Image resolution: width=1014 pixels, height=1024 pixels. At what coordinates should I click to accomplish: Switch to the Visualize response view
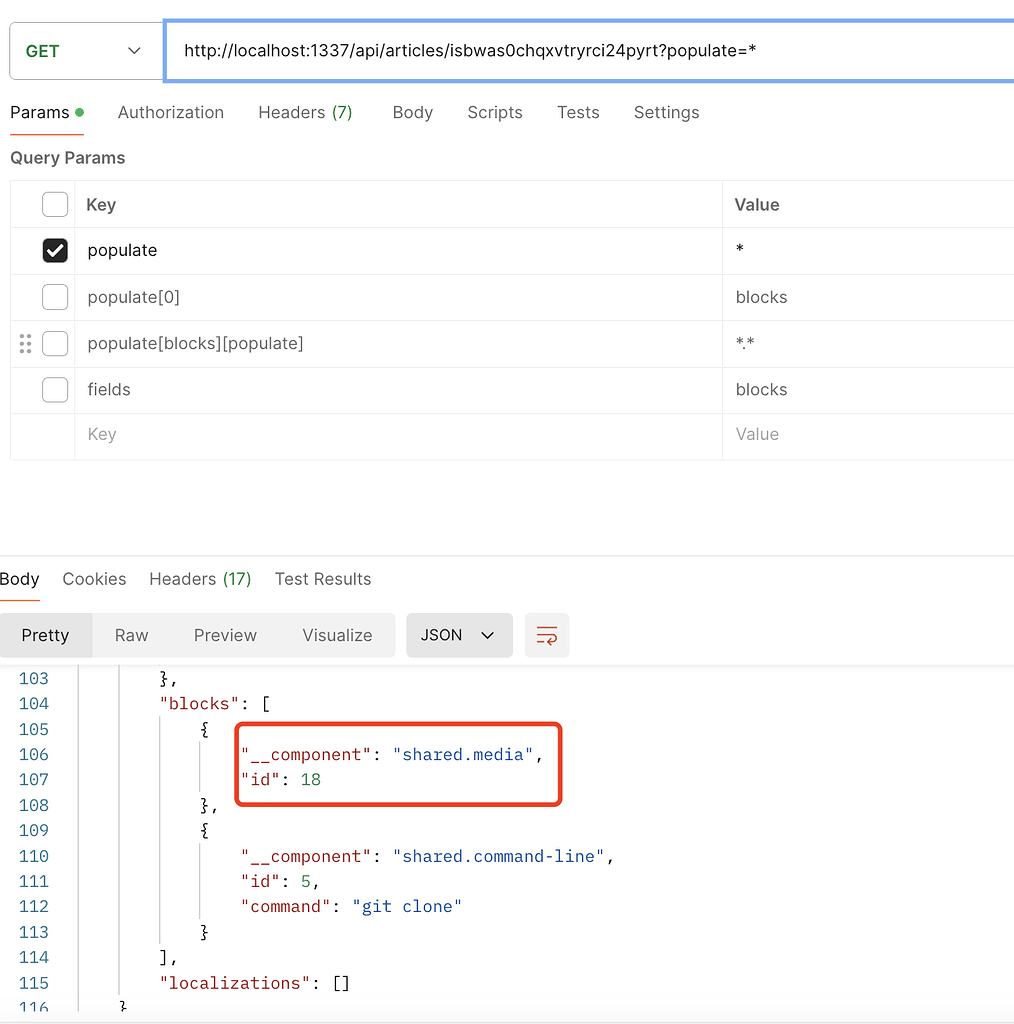[337, 635]
